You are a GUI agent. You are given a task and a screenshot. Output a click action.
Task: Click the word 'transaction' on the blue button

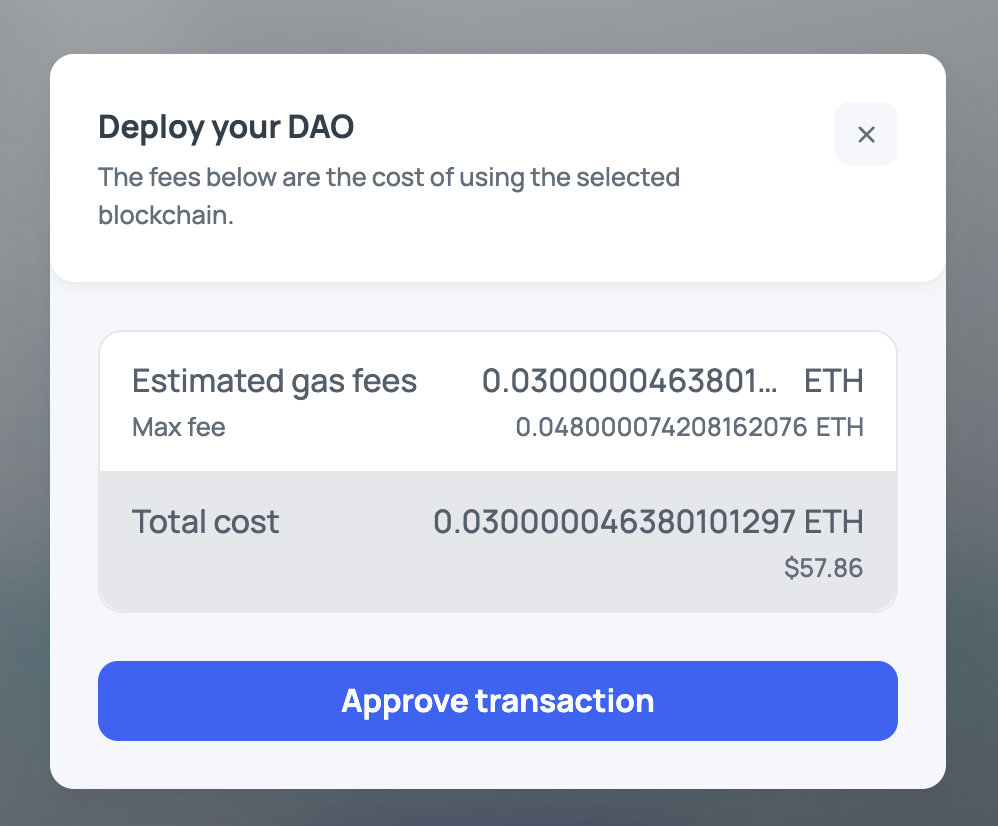tap(564, 701)
